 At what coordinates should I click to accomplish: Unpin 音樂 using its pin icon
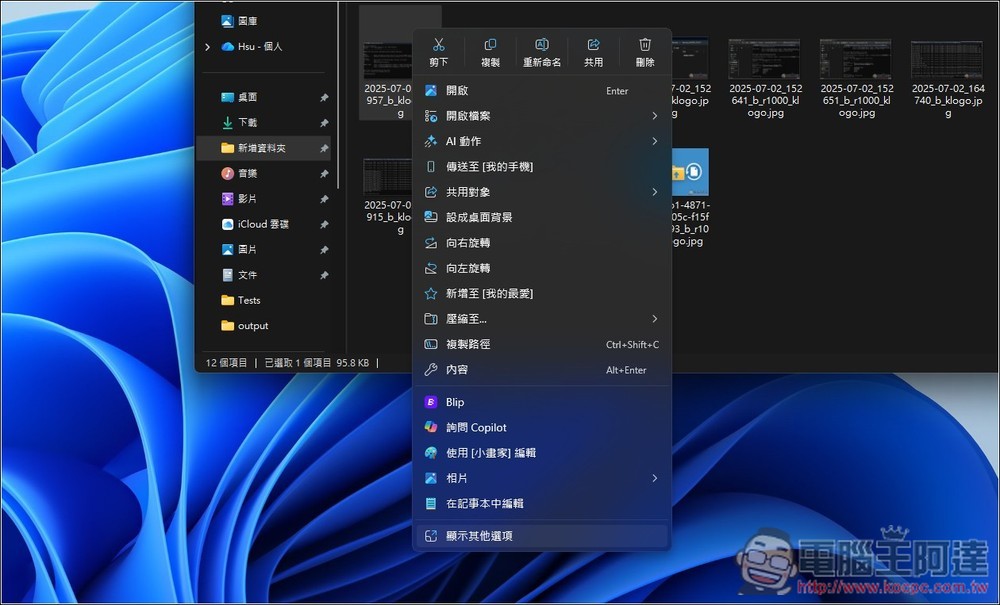(324, 174)
